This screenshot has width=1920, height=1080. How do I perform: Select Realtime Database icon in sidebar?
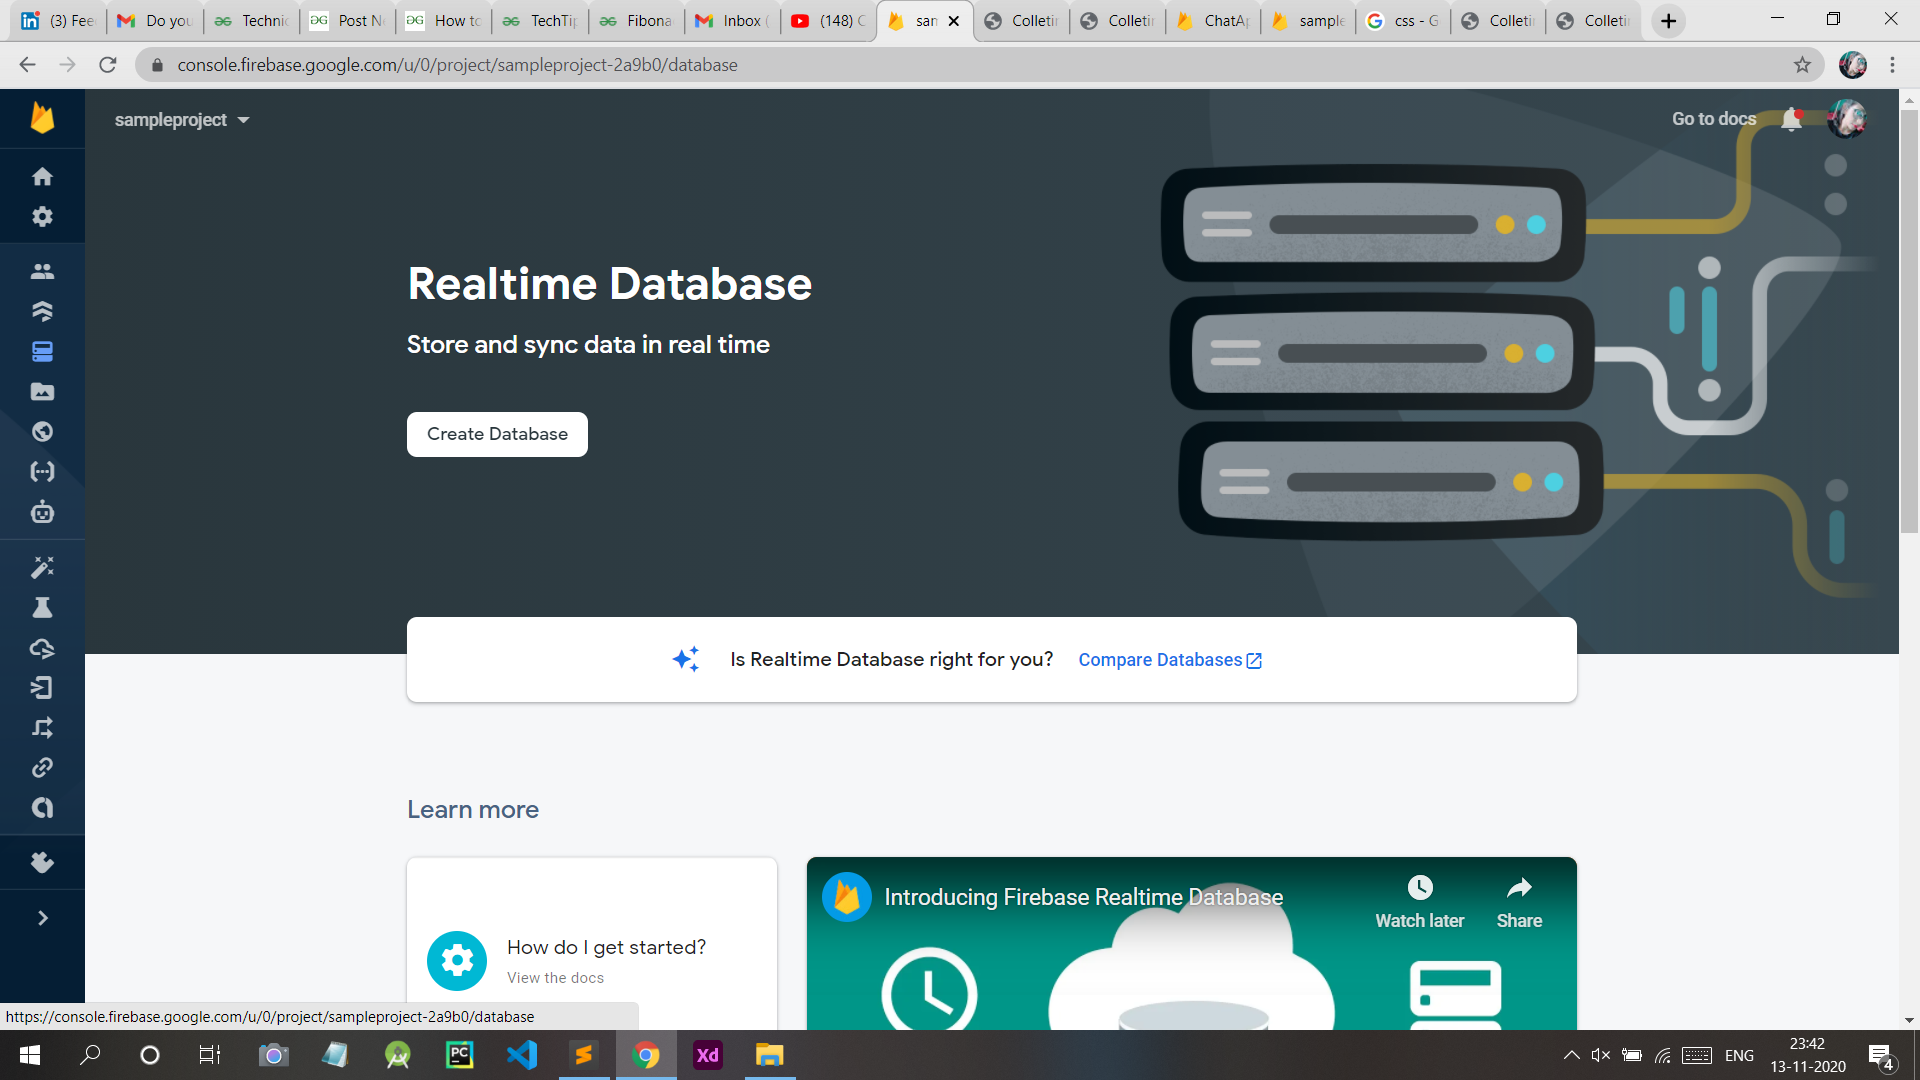point(42,352)
